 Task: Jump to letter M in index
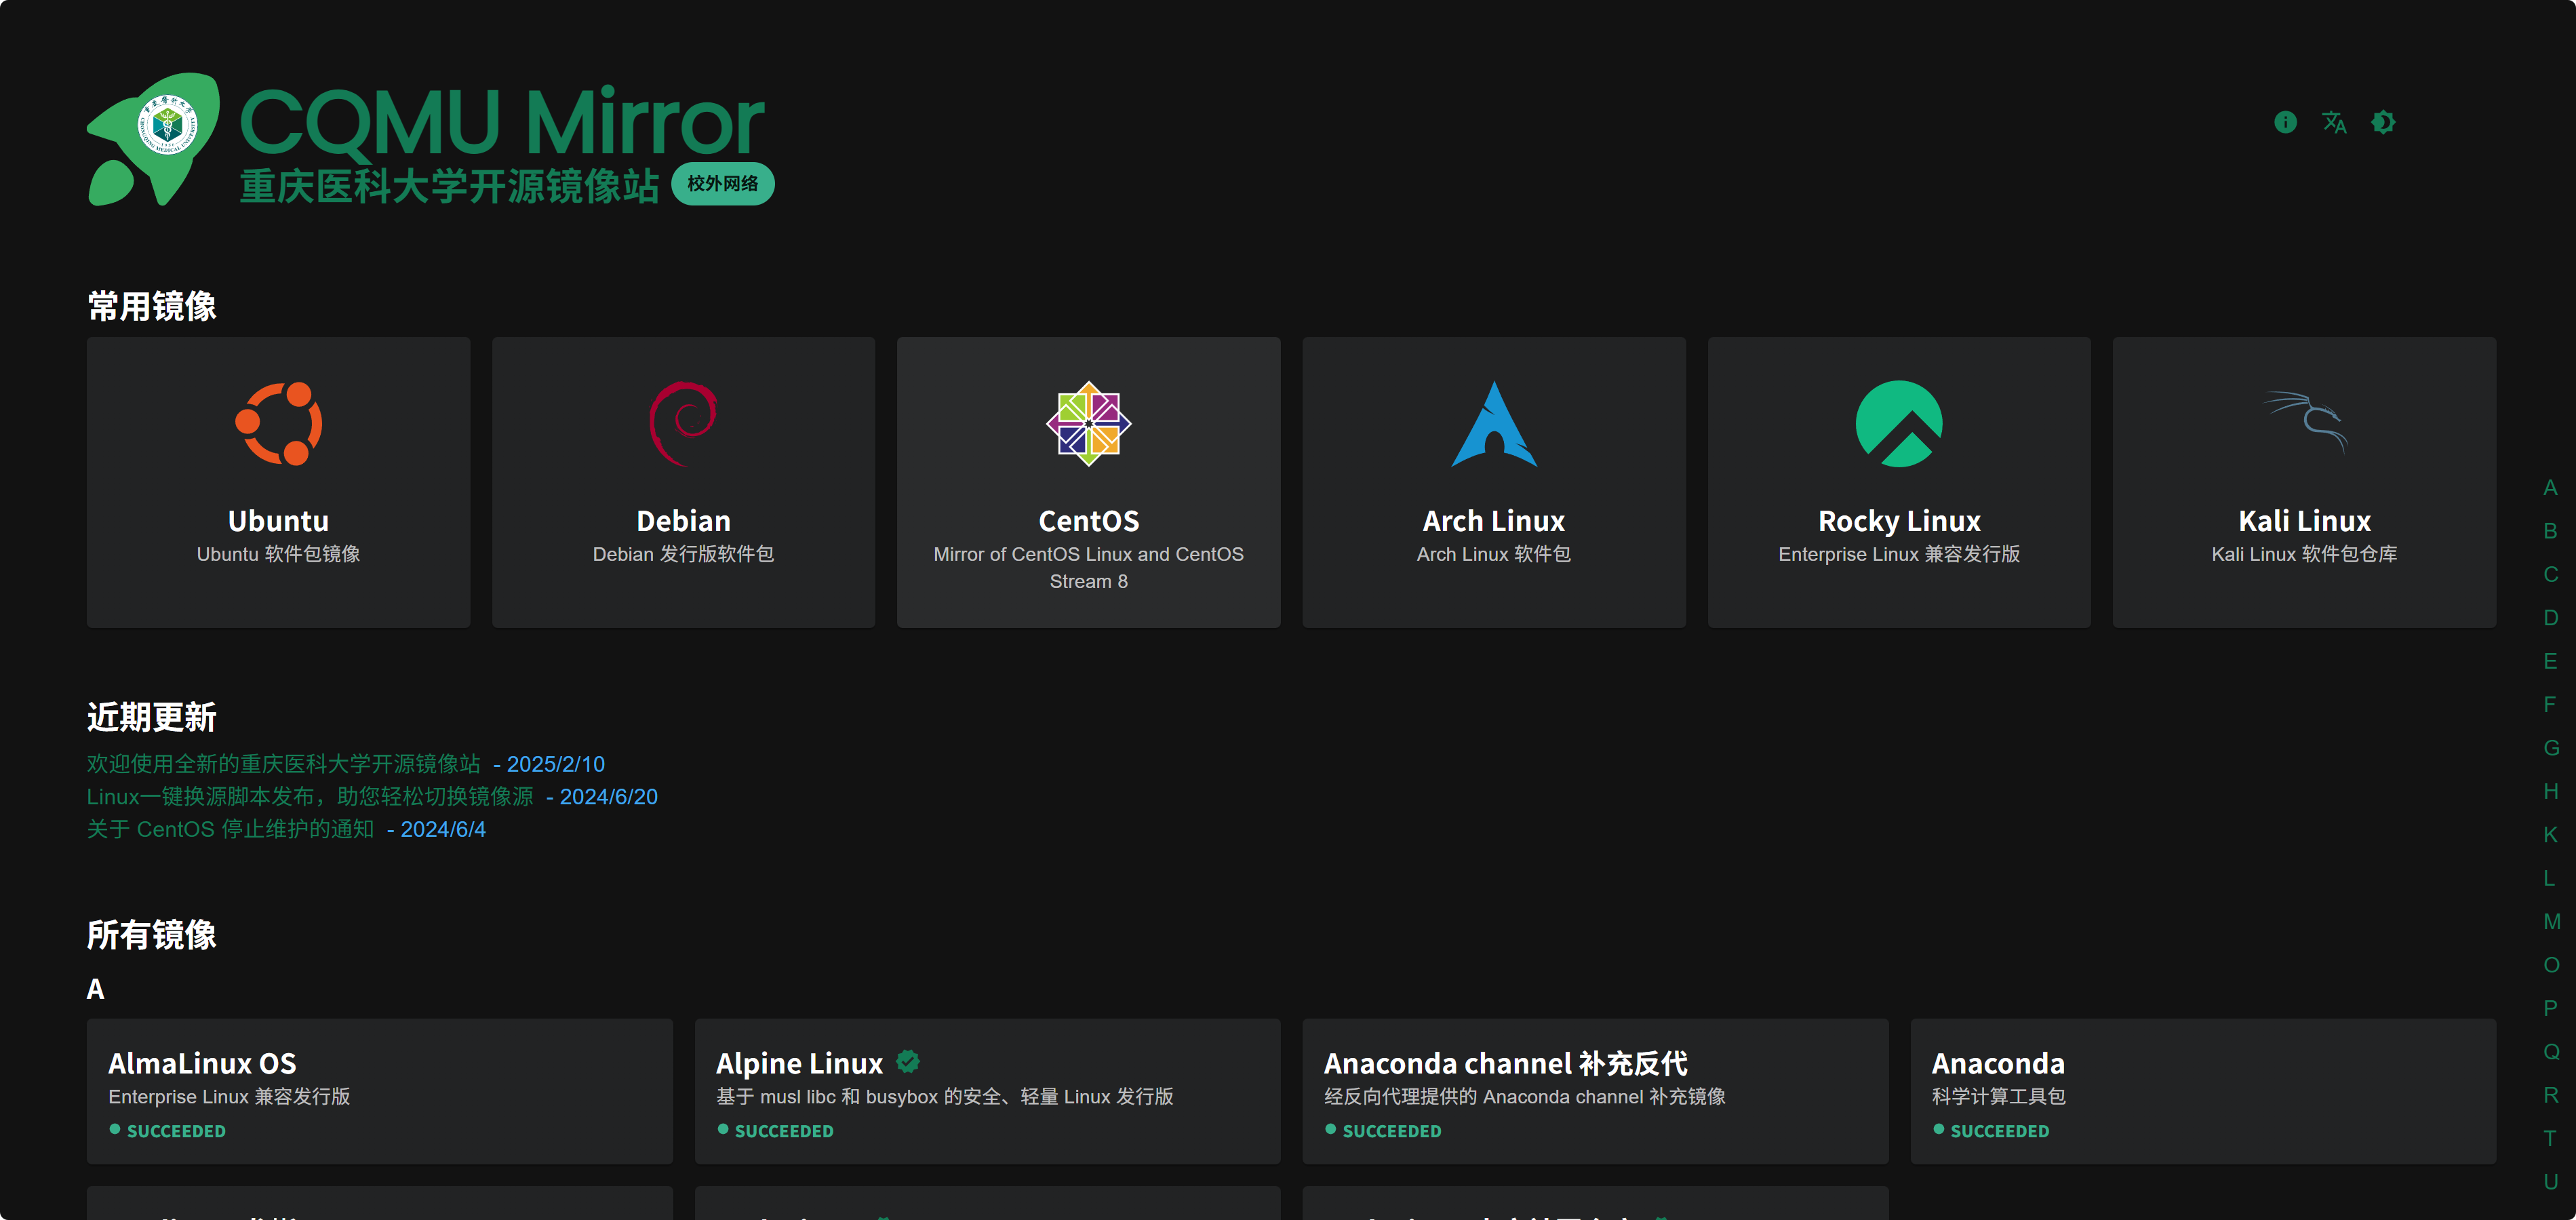[2551, 921]
